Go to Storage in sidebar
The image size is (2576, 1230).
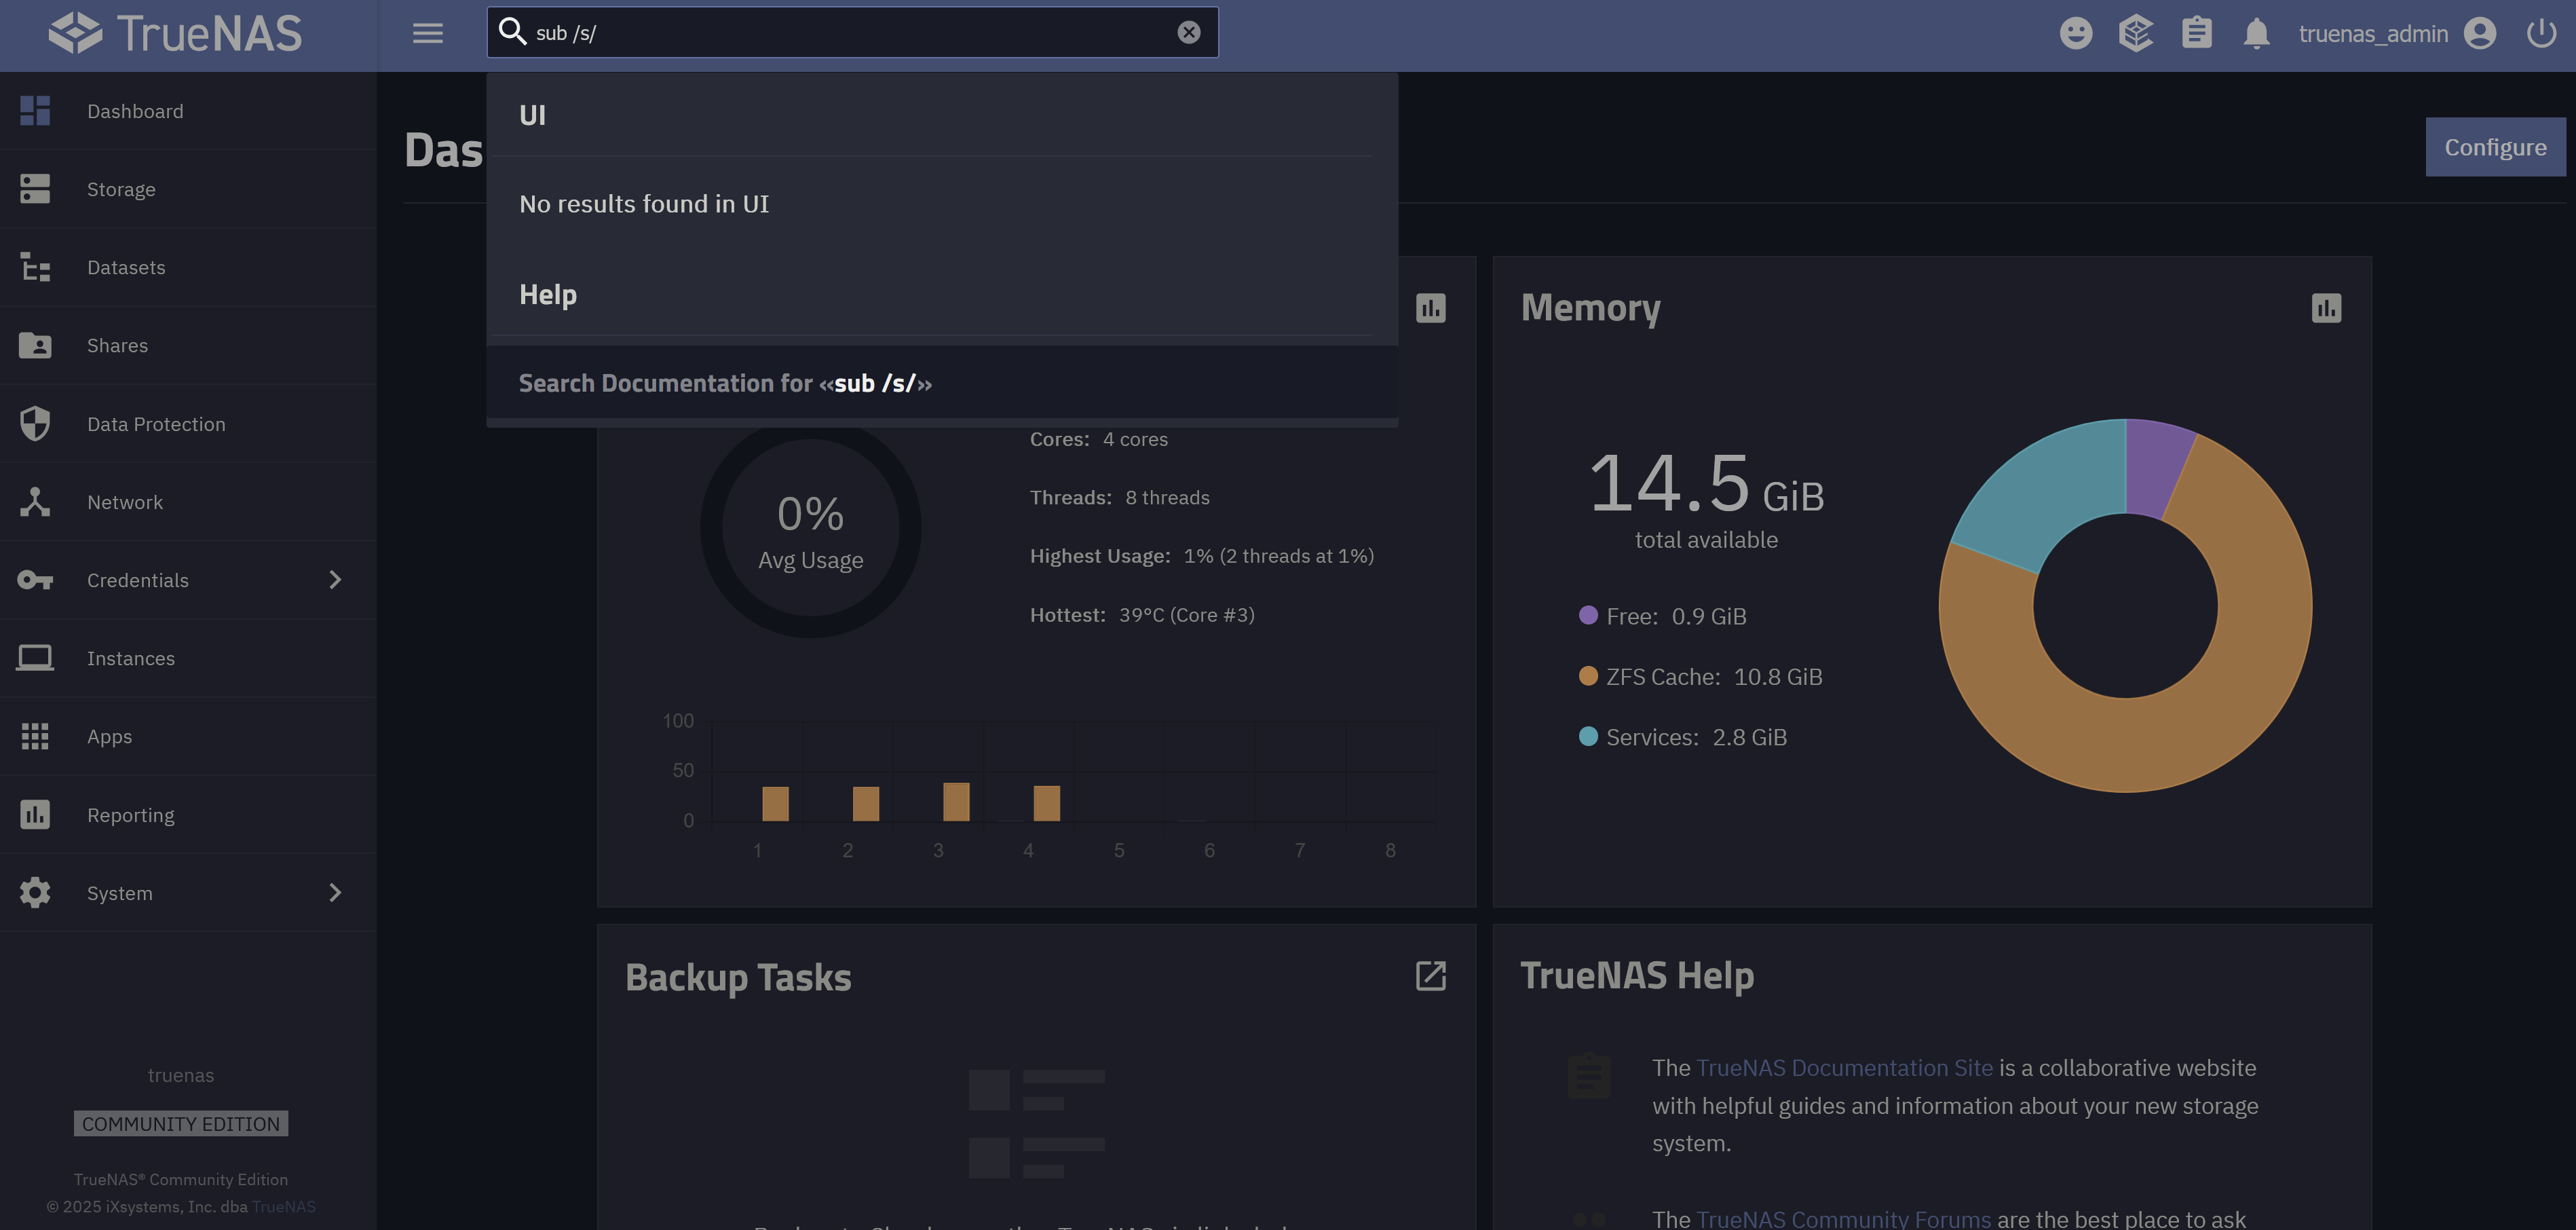121,189
